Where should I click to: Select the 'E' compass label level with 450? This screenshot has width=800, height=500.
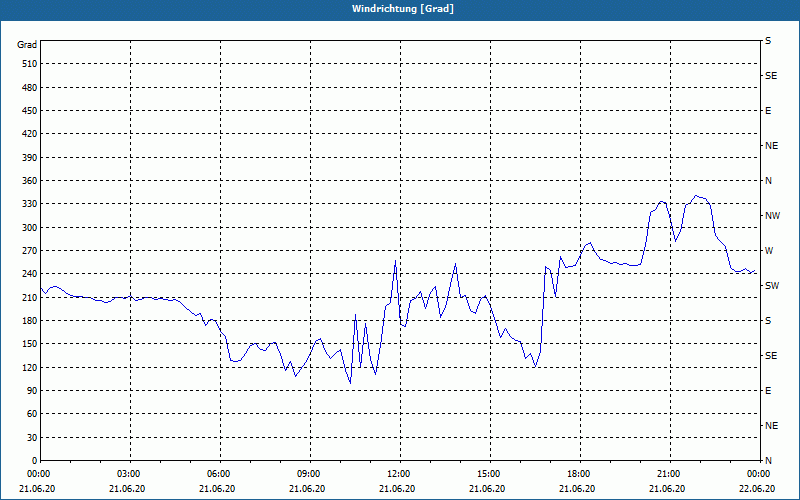[x=768, y=111]
